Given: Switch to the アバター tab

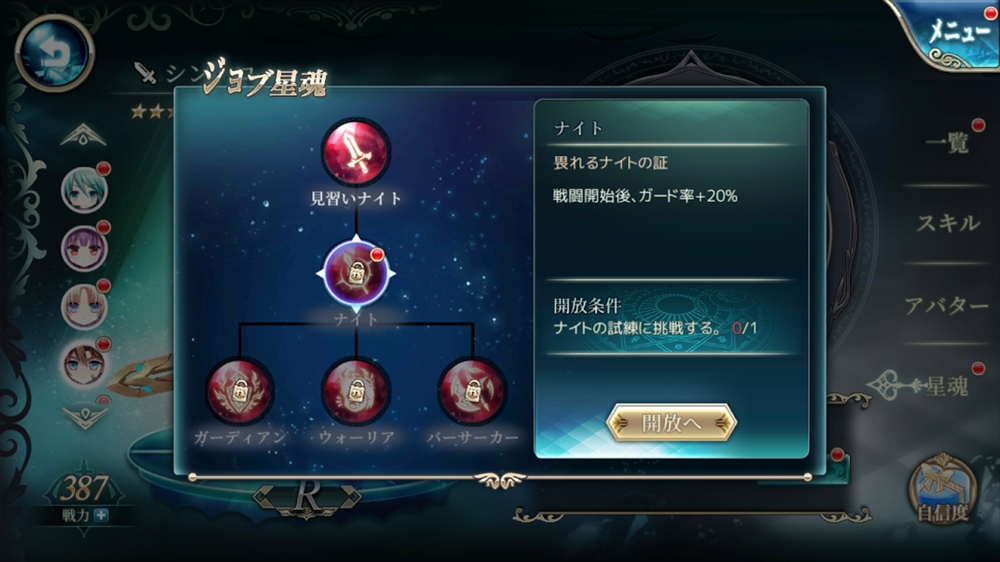Looking at the screenshot, I should (947, 306).
